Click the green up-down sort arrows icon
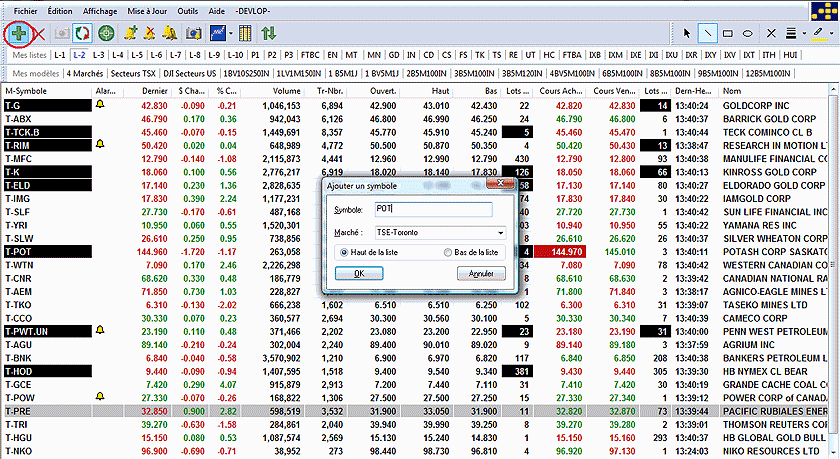Screen dimensions: 840x459 point(269,34)
